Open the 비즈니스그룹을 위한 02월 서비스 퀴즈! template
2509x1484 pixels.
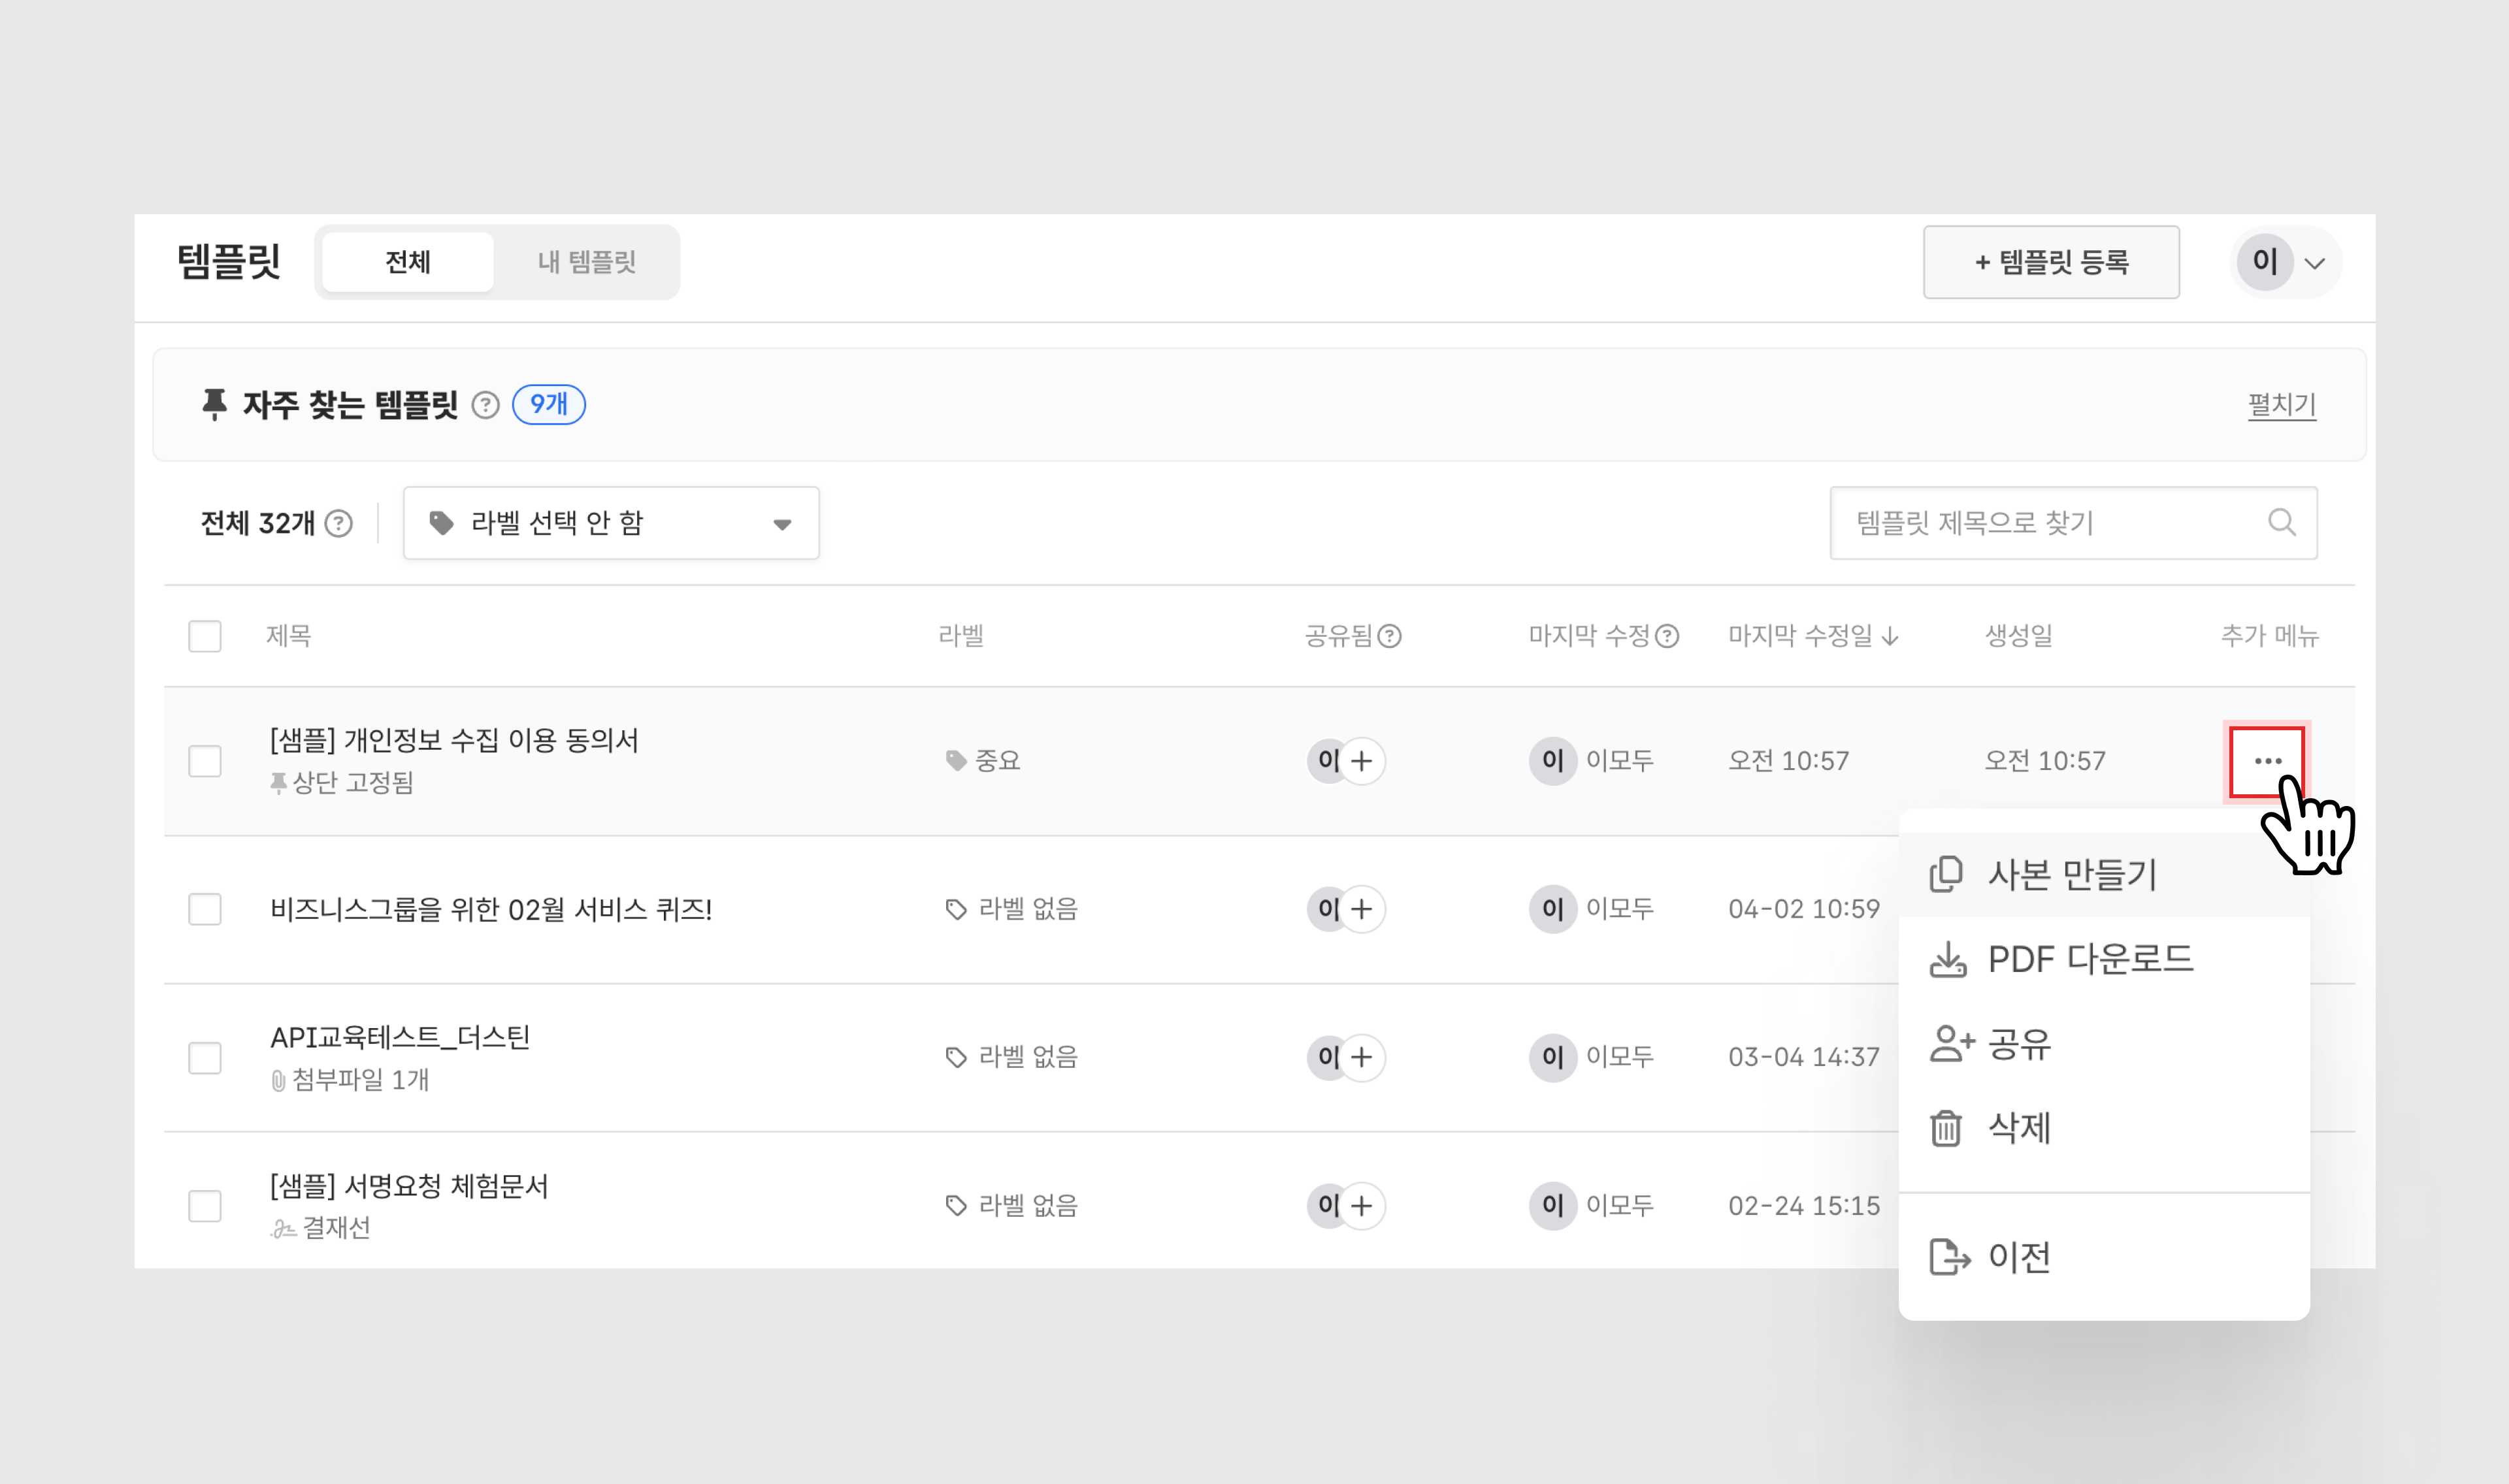point(491,909)
